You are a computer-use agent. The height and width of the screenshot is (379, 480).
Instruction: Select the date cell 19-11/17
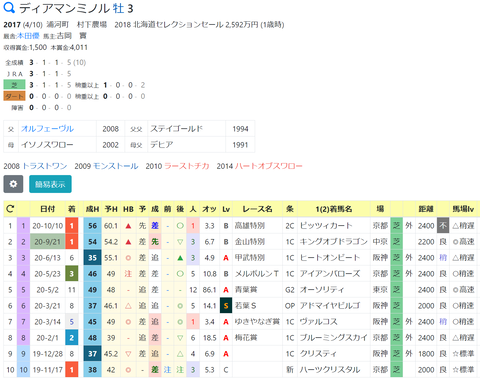coord(48,370)
